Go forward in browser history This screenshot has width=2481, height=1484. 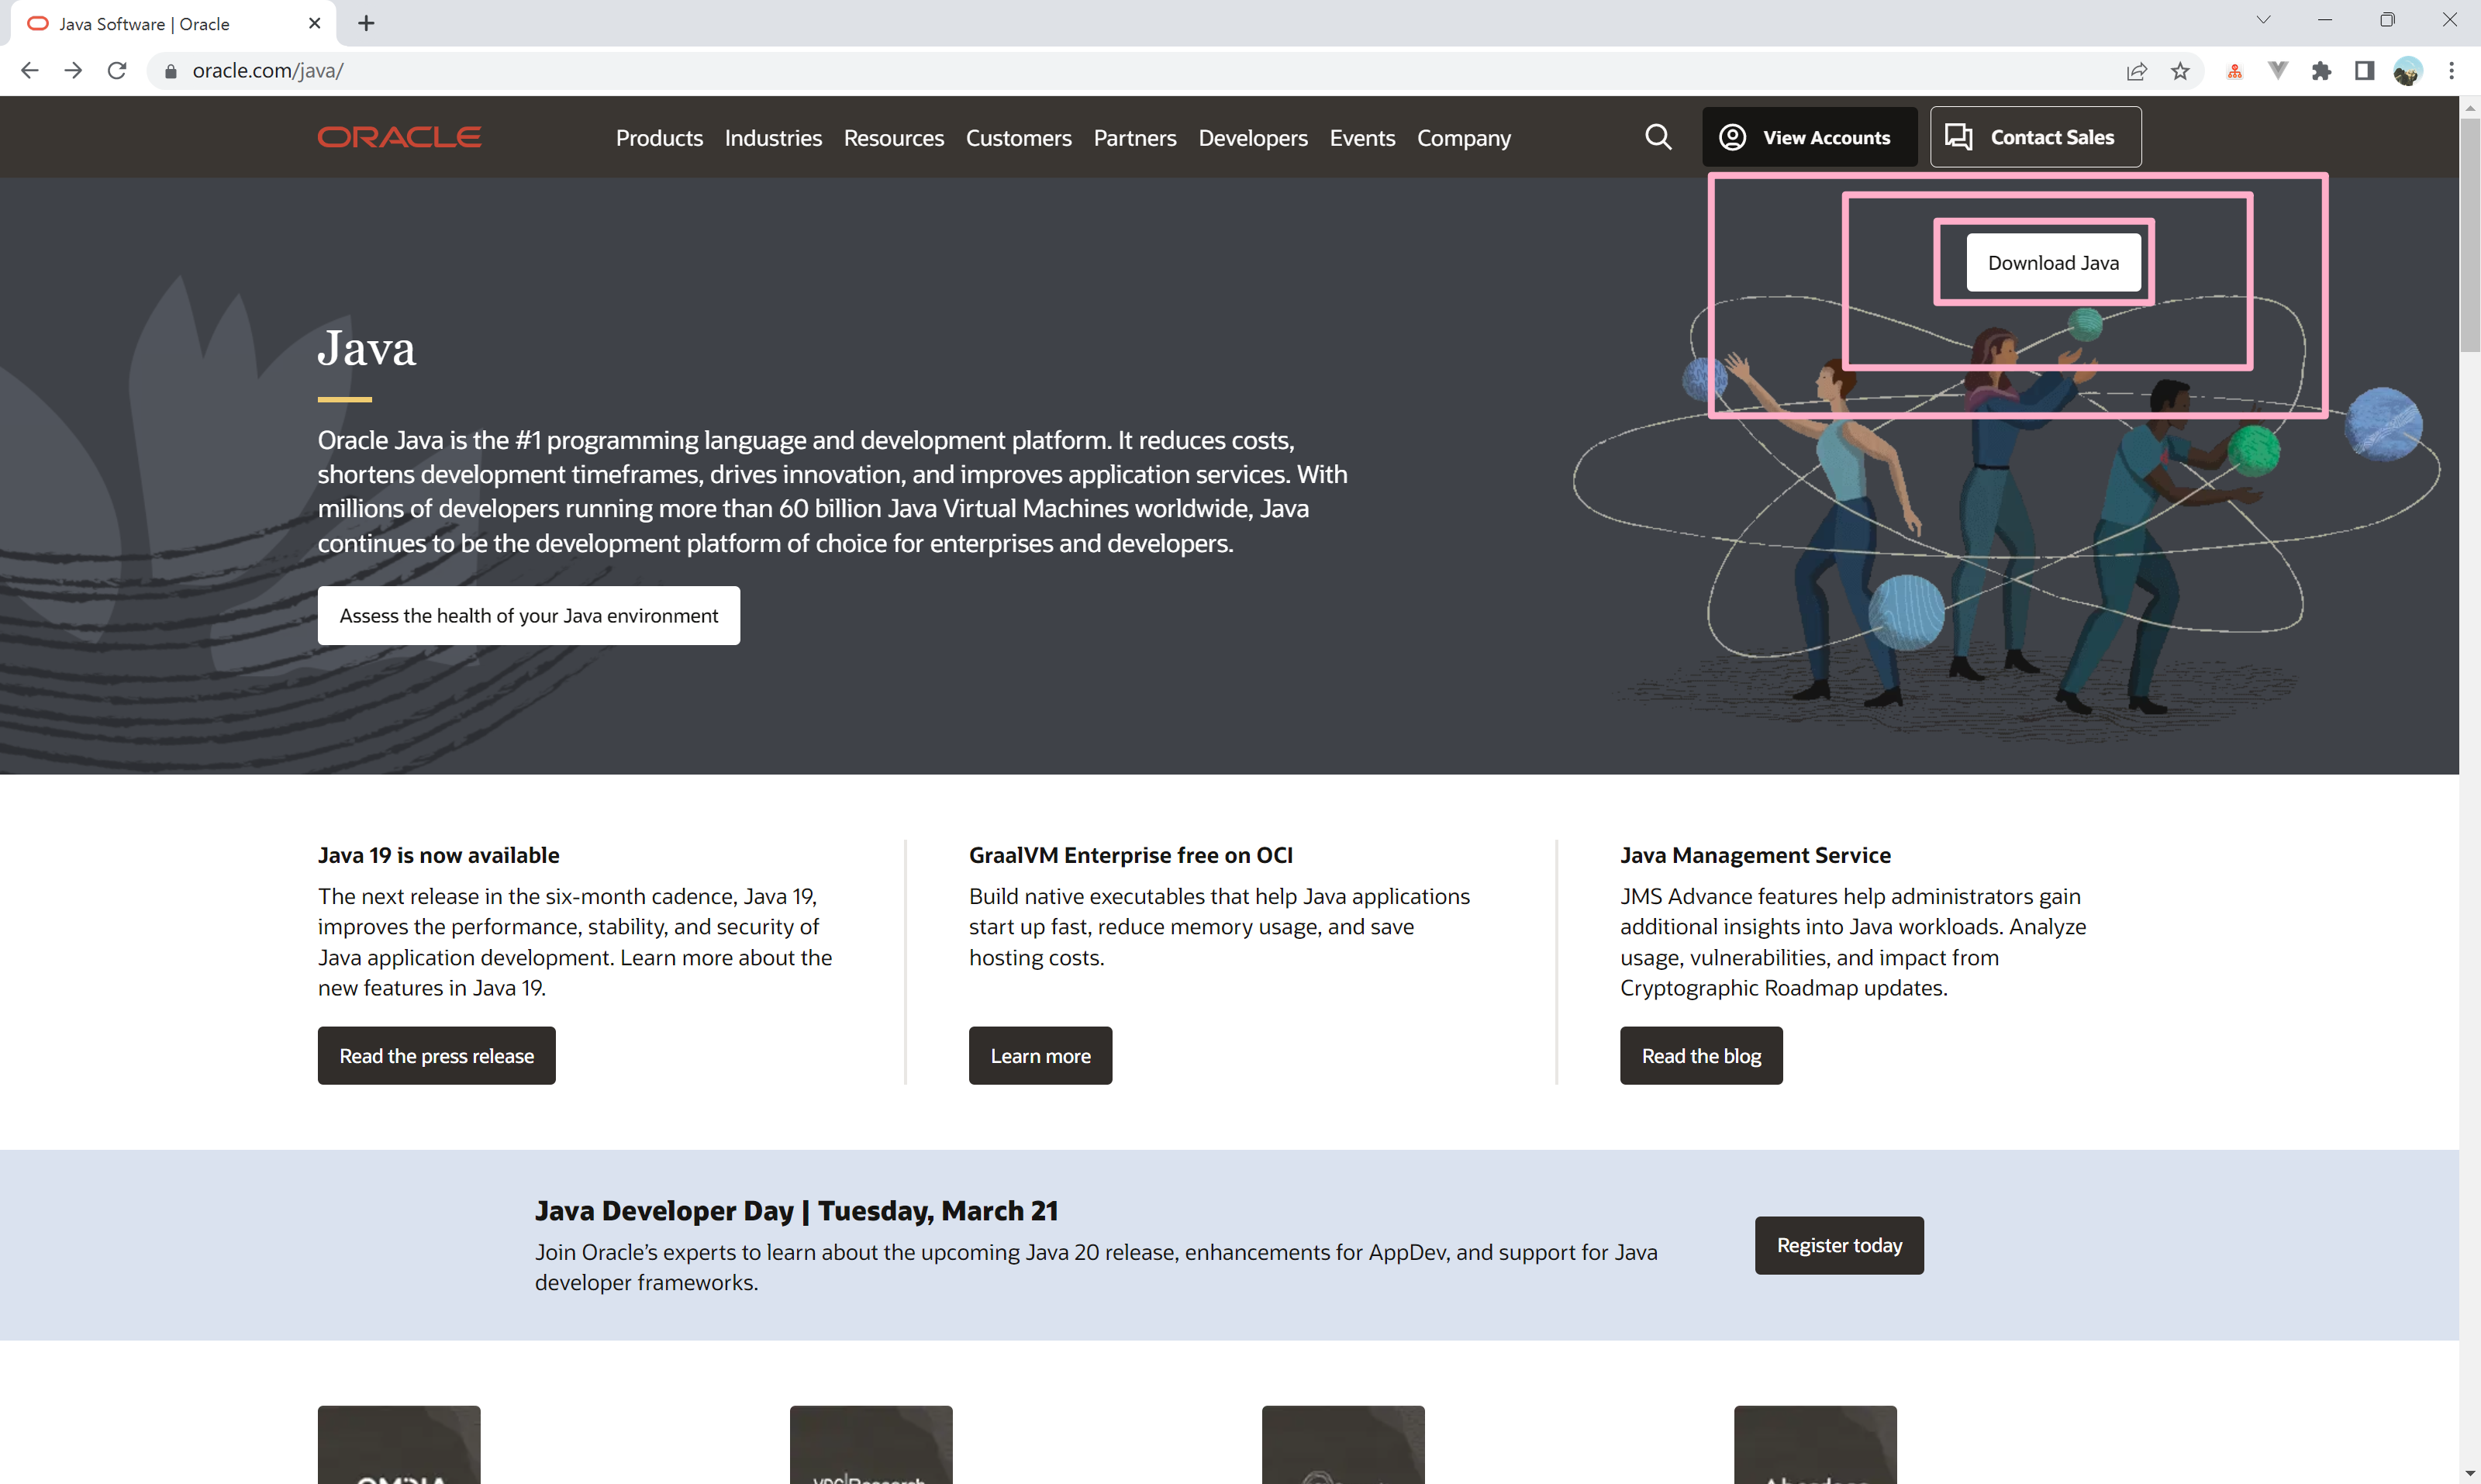tap(73, 70)
